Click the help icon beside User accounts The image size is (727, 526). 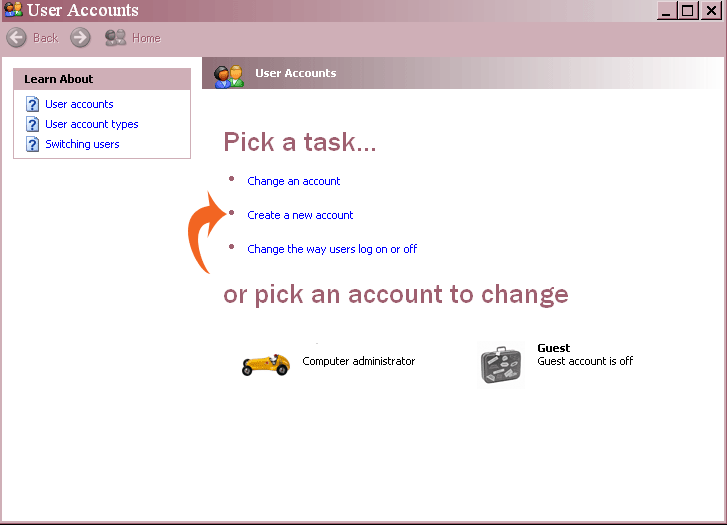click(x=32, y=104)
